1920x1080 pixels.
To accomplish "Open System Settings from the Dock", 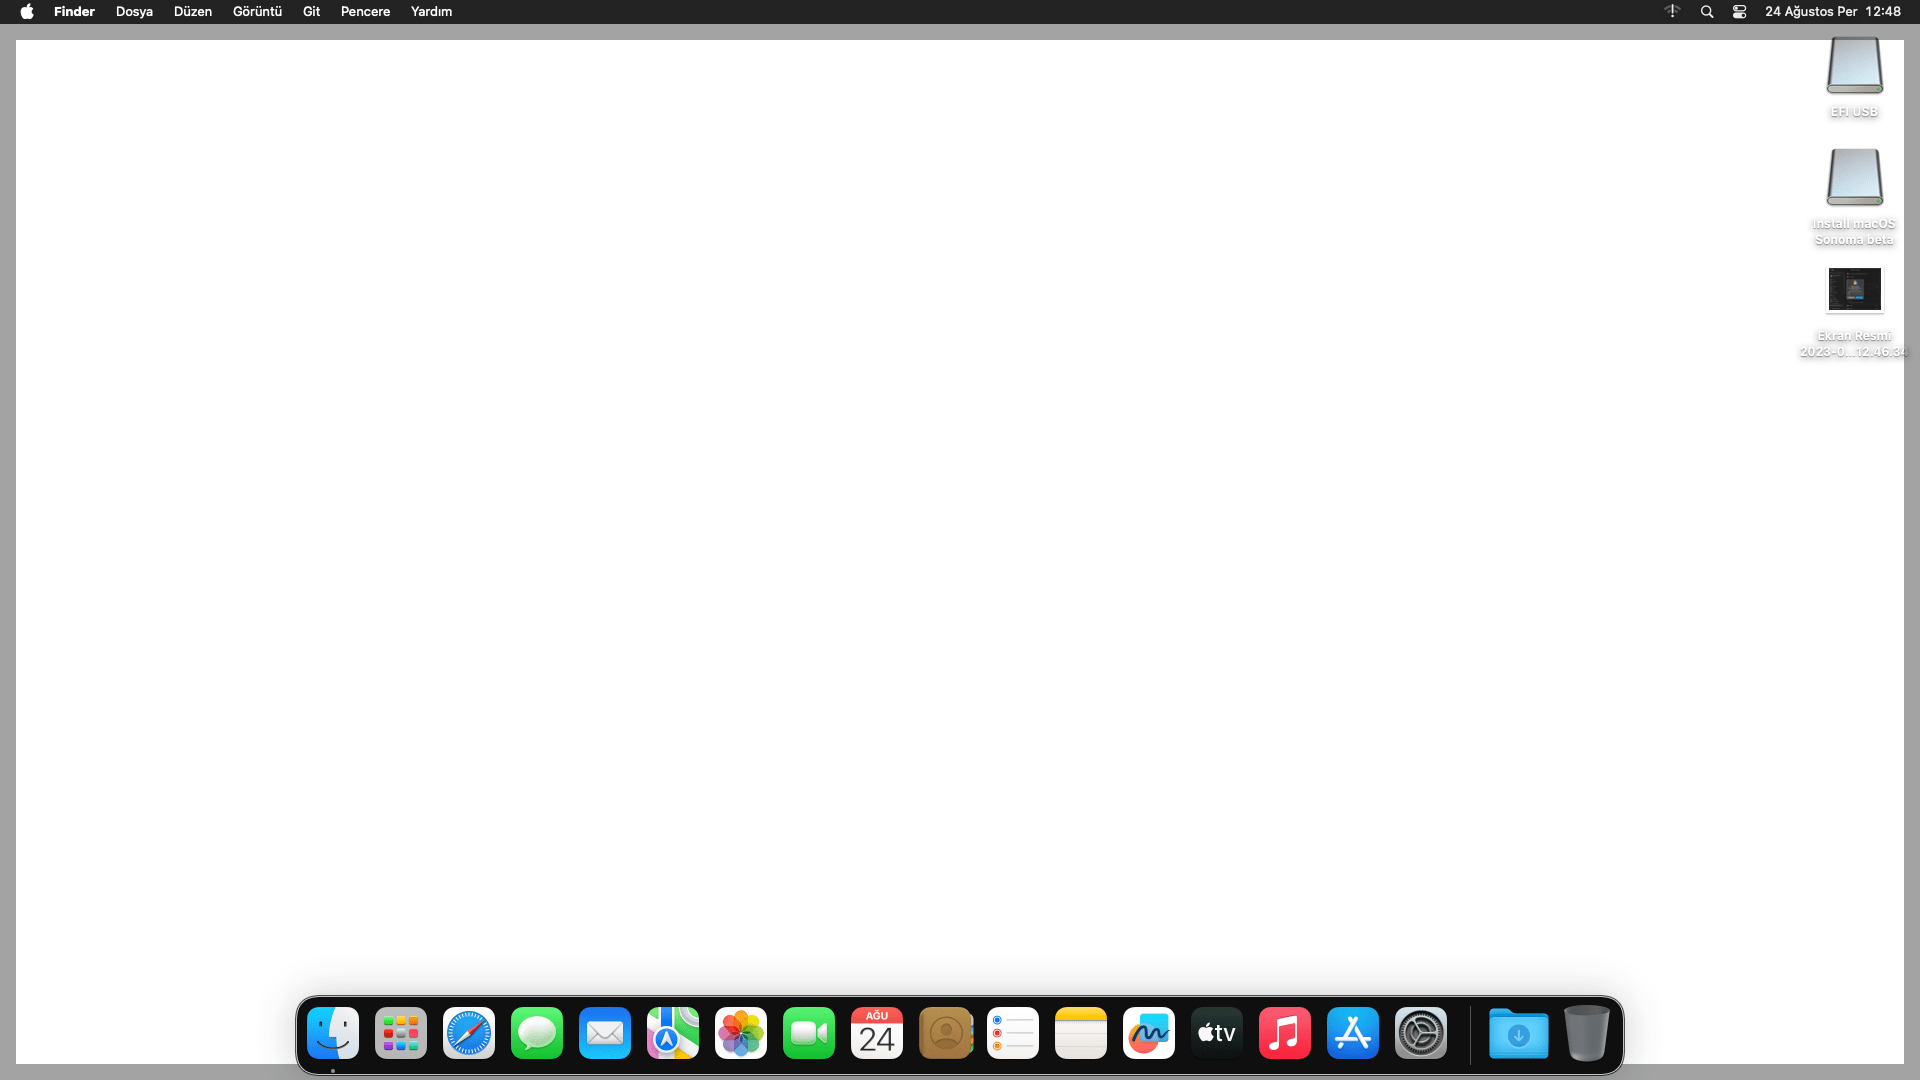I will click(x=1420, y=1032).
